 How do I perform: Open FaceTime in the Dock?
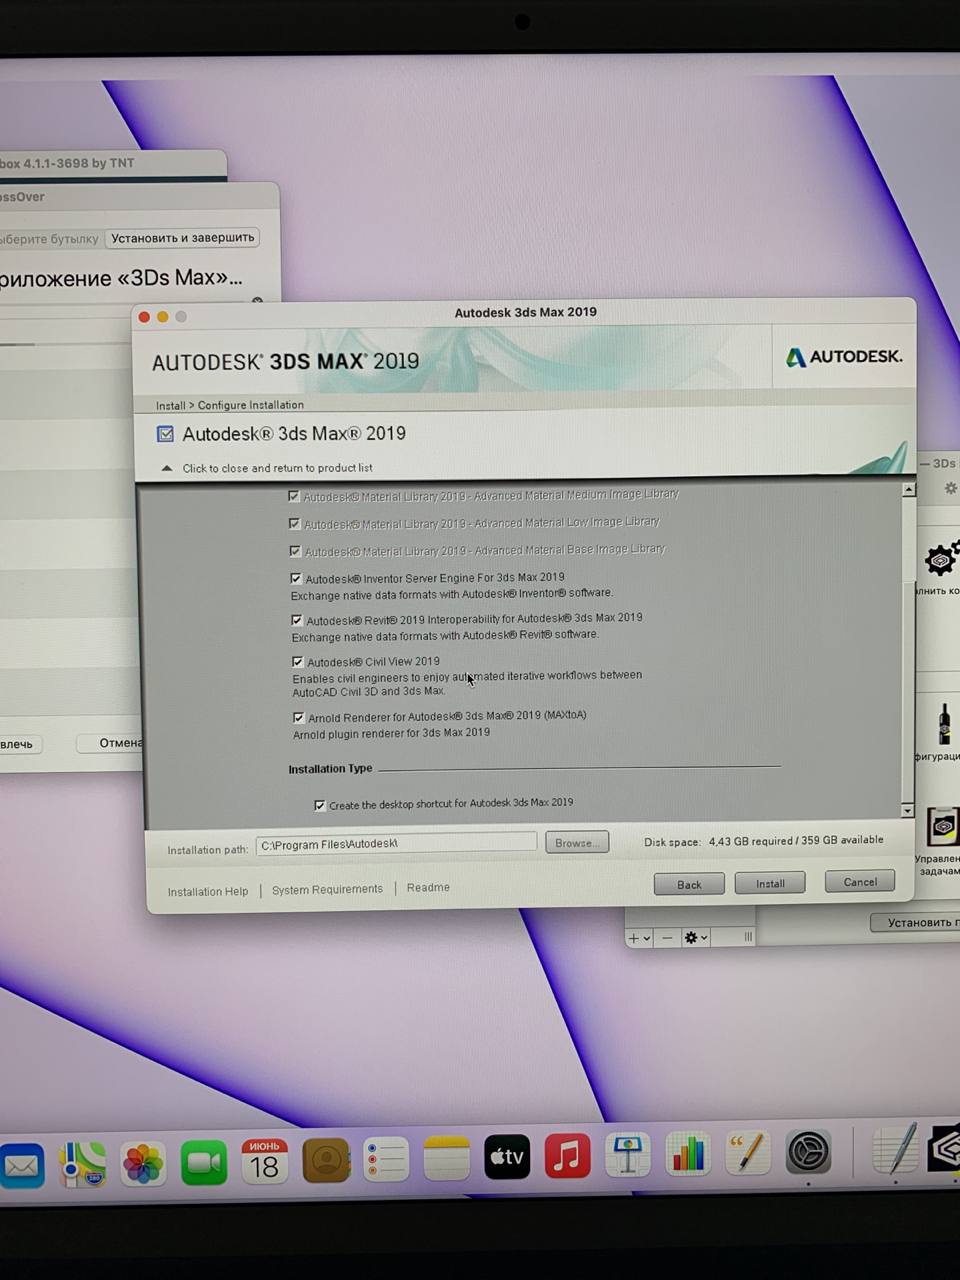click(204, 1162)
